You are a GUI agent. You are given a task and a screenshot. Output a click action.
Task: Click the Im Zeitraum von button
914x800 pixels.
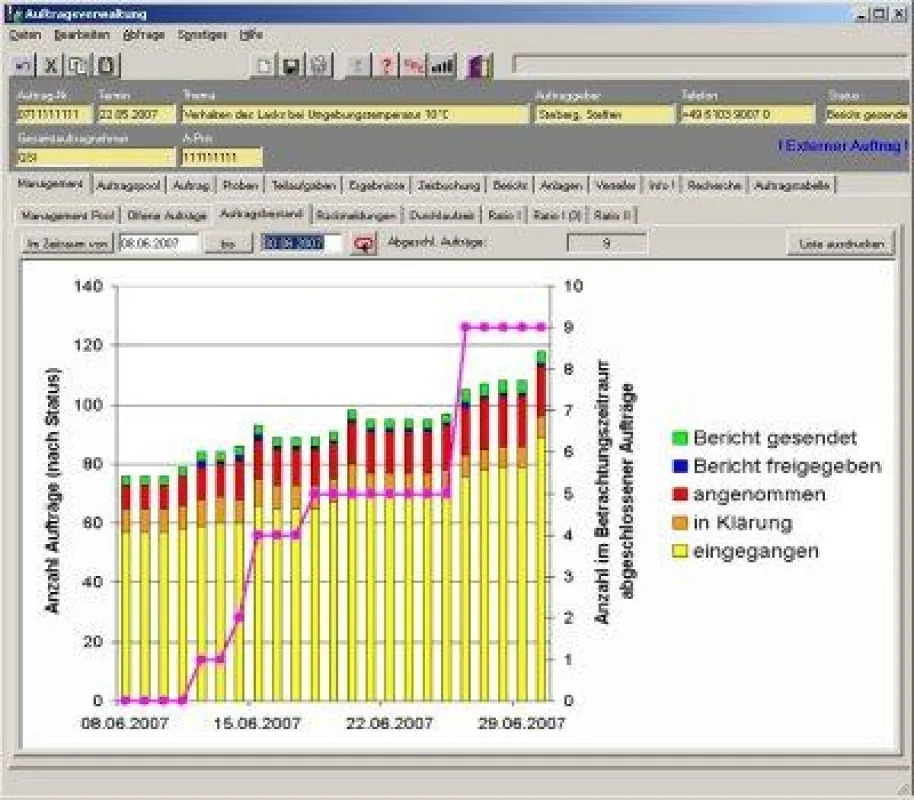pos(67,244)
